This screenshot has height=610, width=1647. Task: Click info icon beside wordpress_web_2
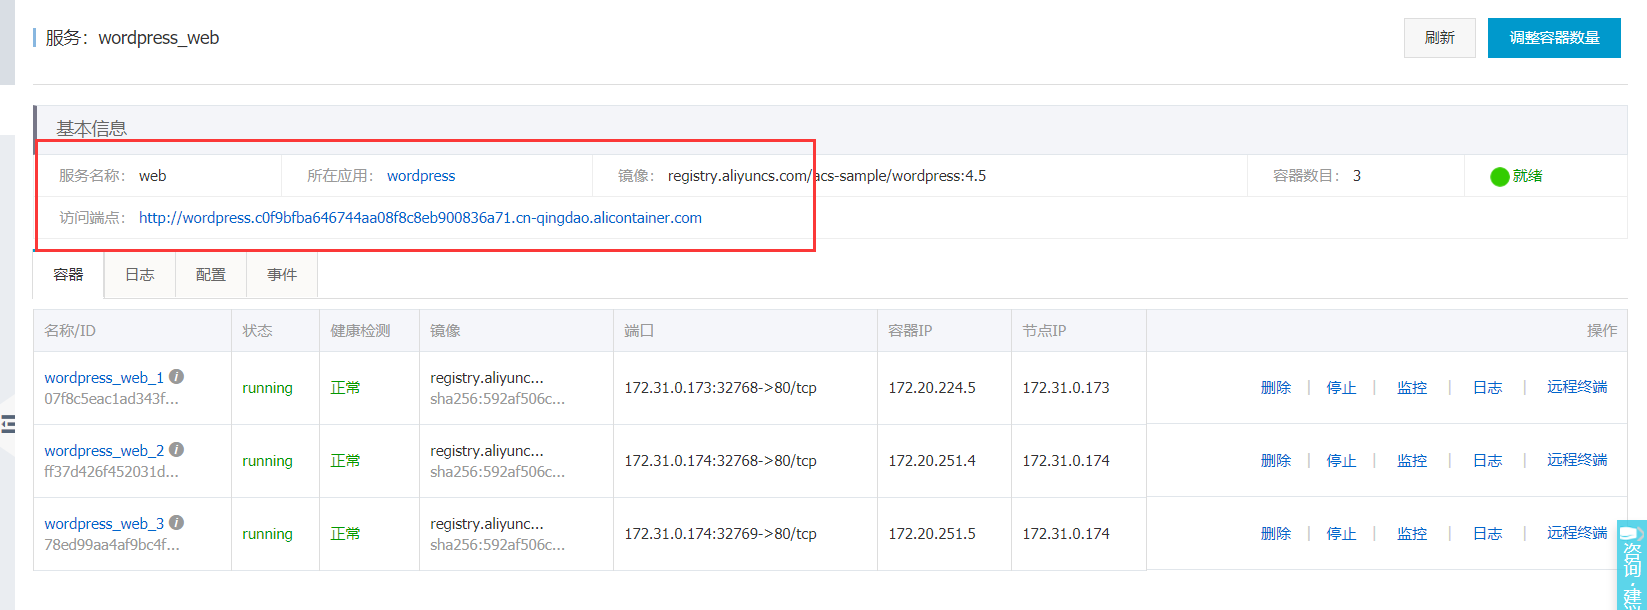(176, 450)
